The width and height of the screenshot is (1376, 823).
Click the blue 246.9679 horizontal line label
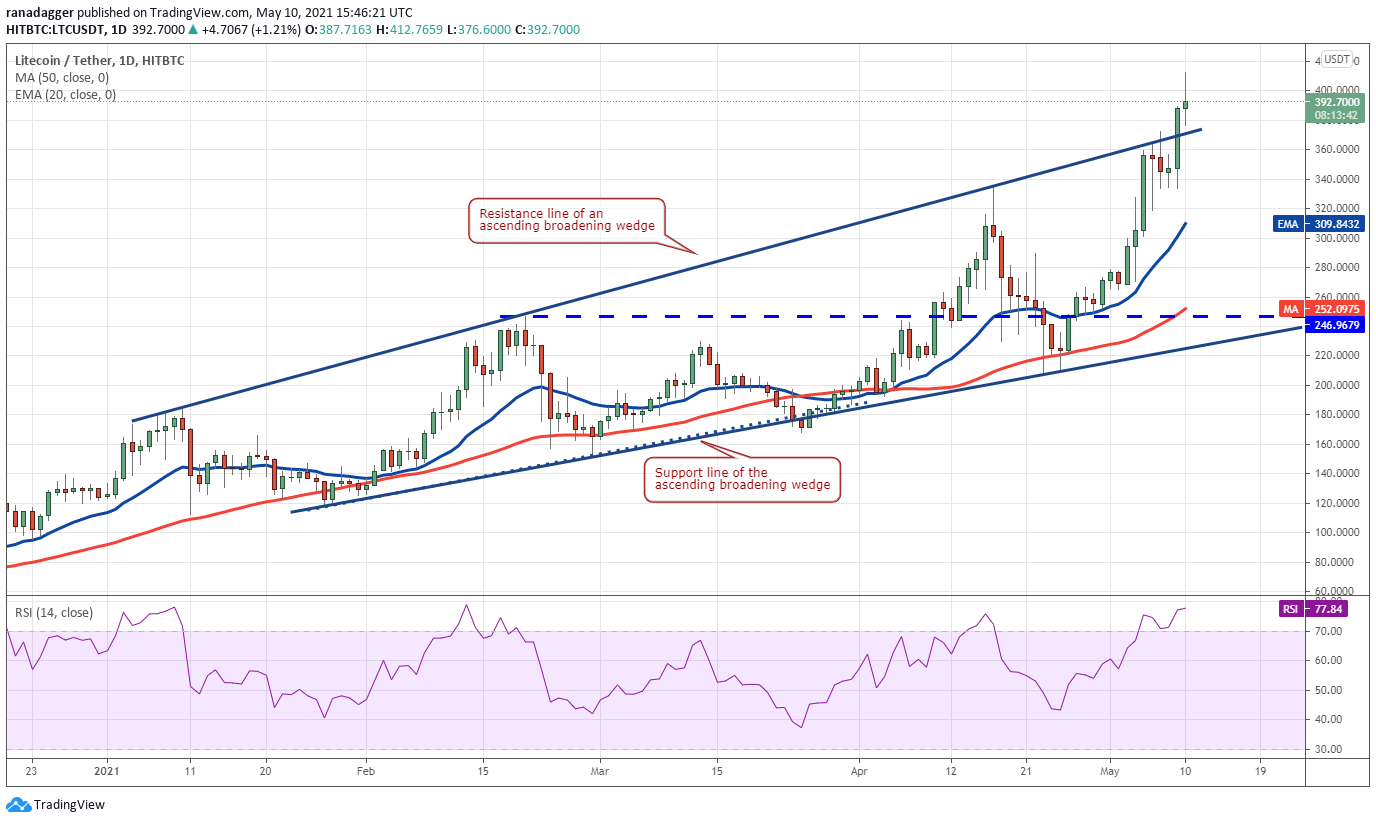(1336, 324)
